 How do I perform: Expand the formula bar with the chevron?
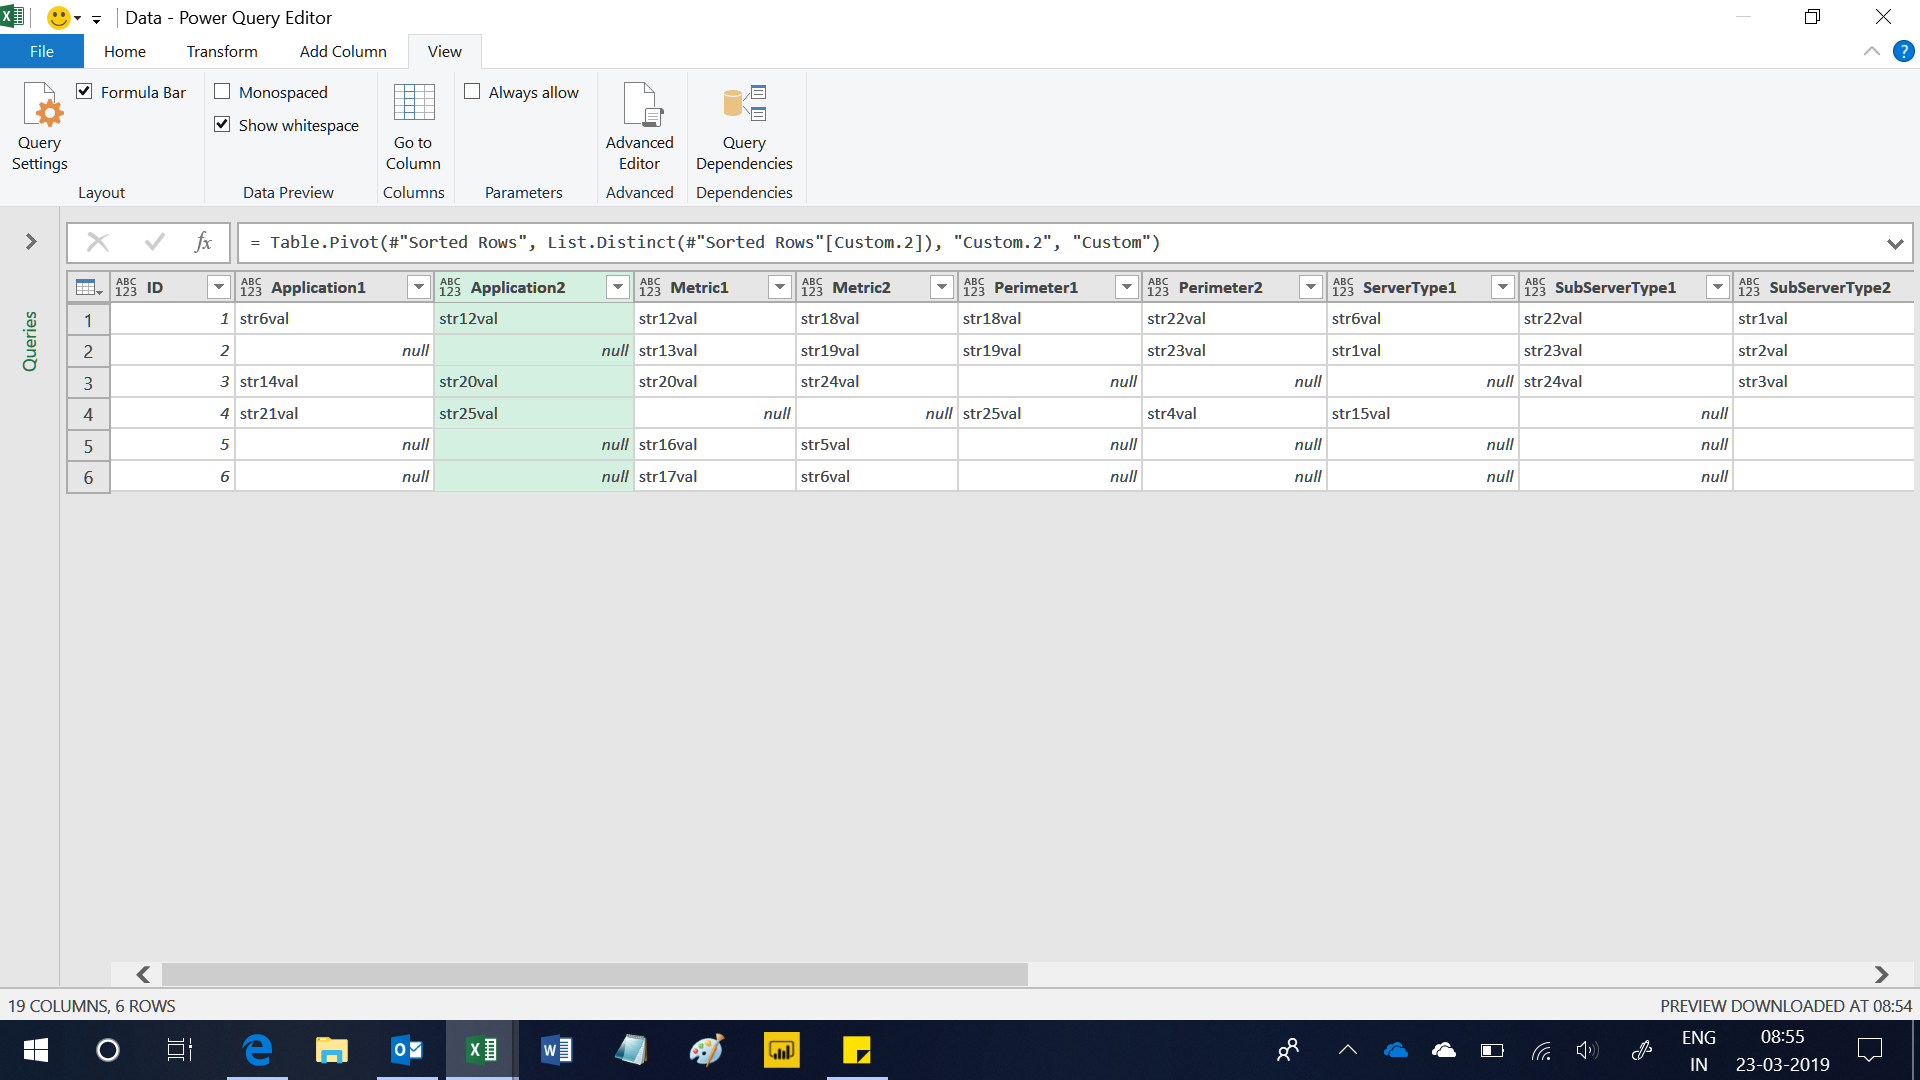point(1895,243)
